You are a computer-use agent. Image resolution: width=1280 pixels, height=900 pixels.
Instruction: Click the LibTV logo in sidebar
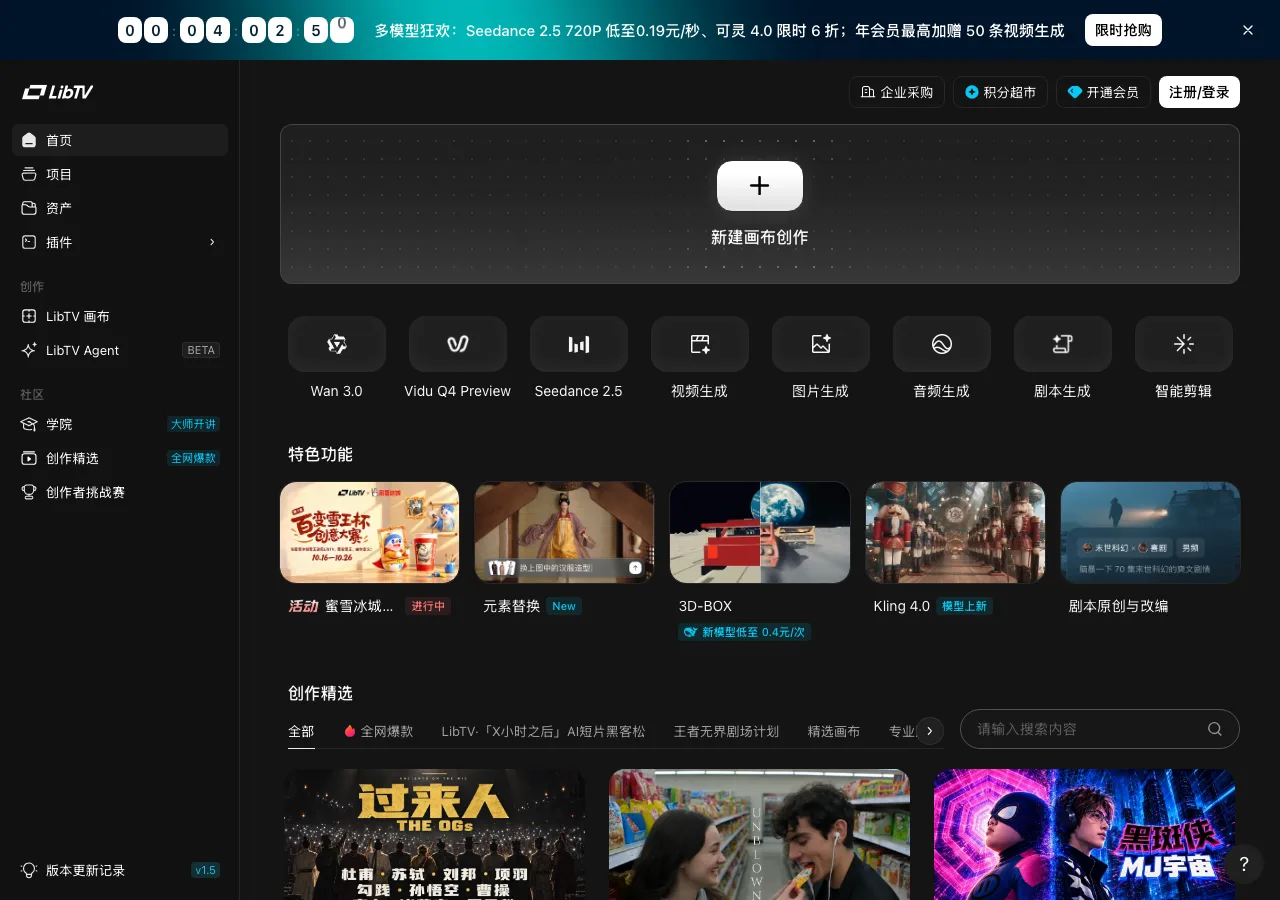click(58, 92)
